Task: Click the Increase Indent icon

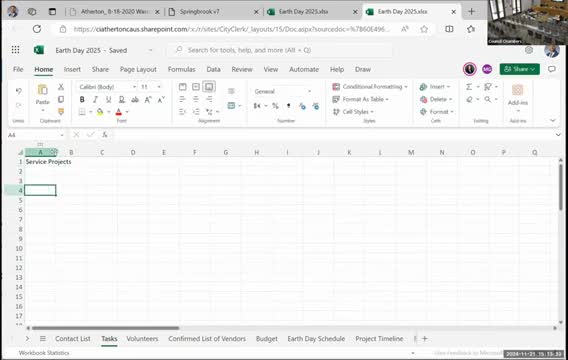Action: click(x=196, y=112)
